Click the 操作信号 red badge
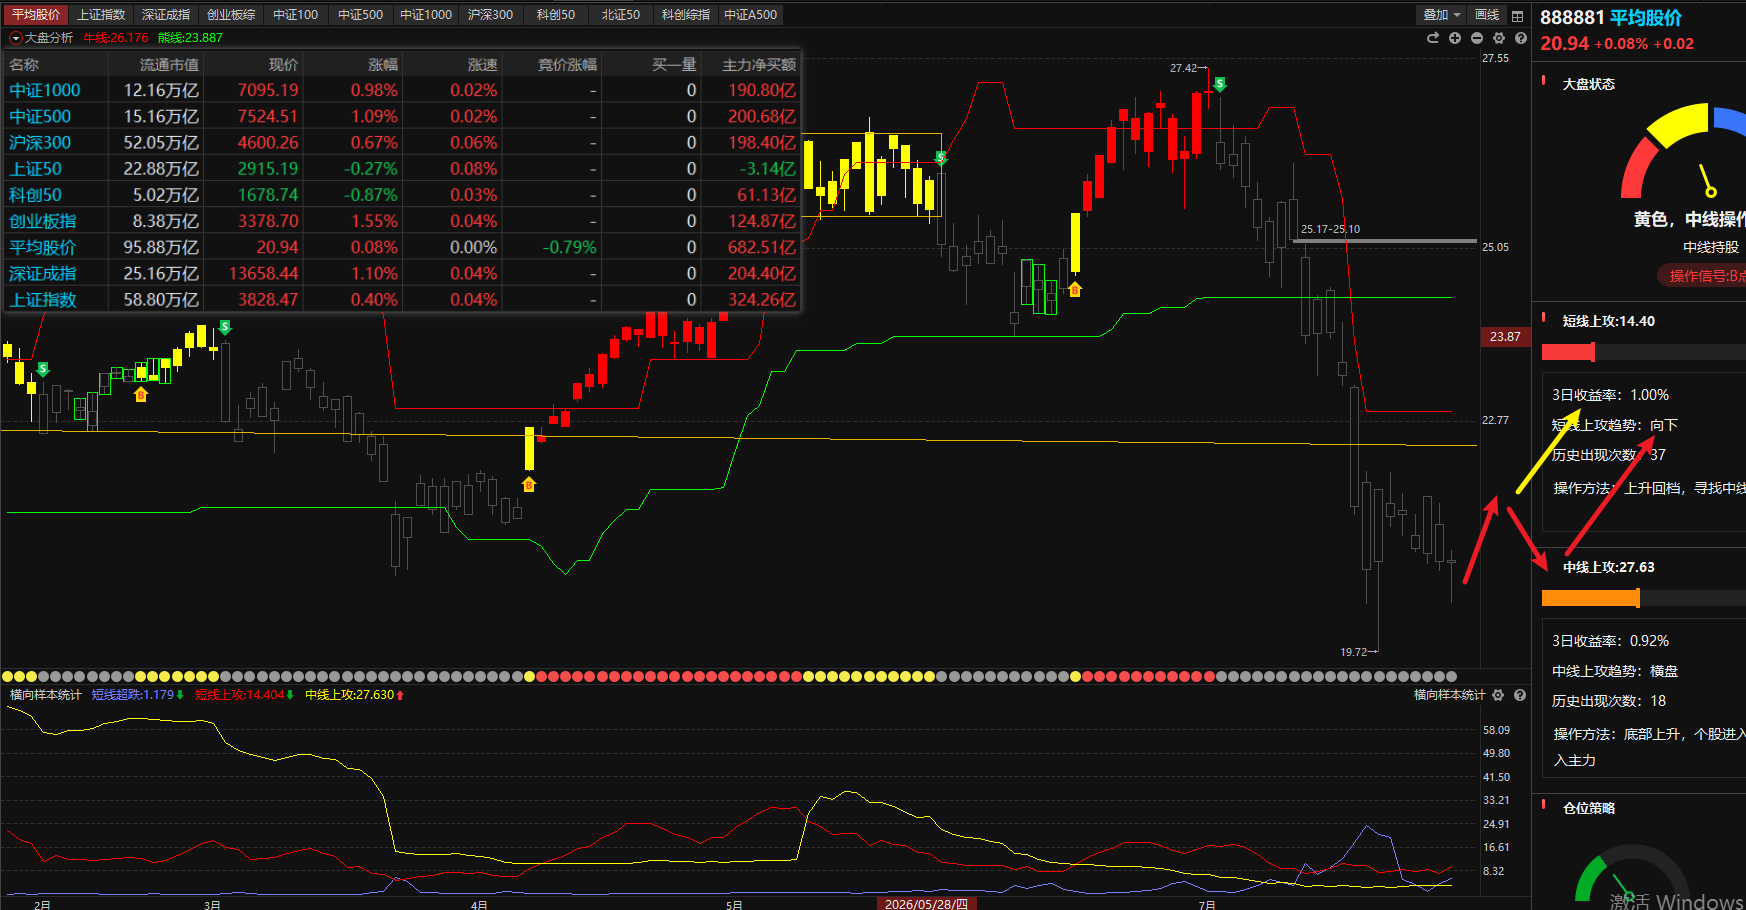This screenshot has height=910, width=1746. click(x=1703, y=276)
